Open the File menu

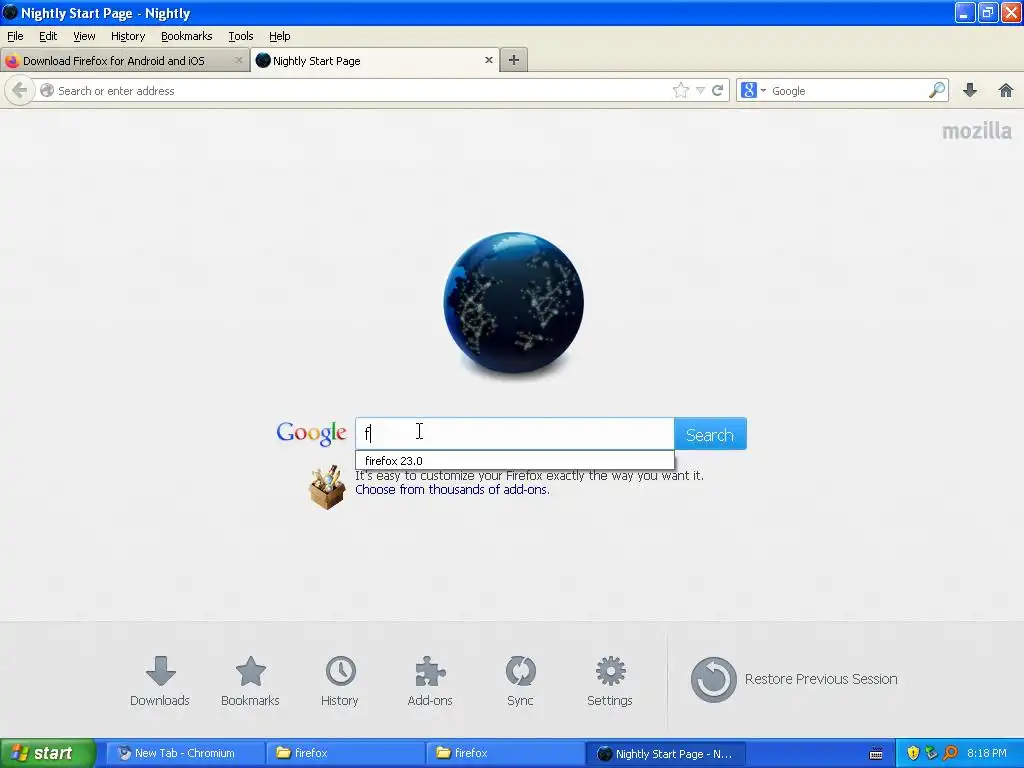15,36
